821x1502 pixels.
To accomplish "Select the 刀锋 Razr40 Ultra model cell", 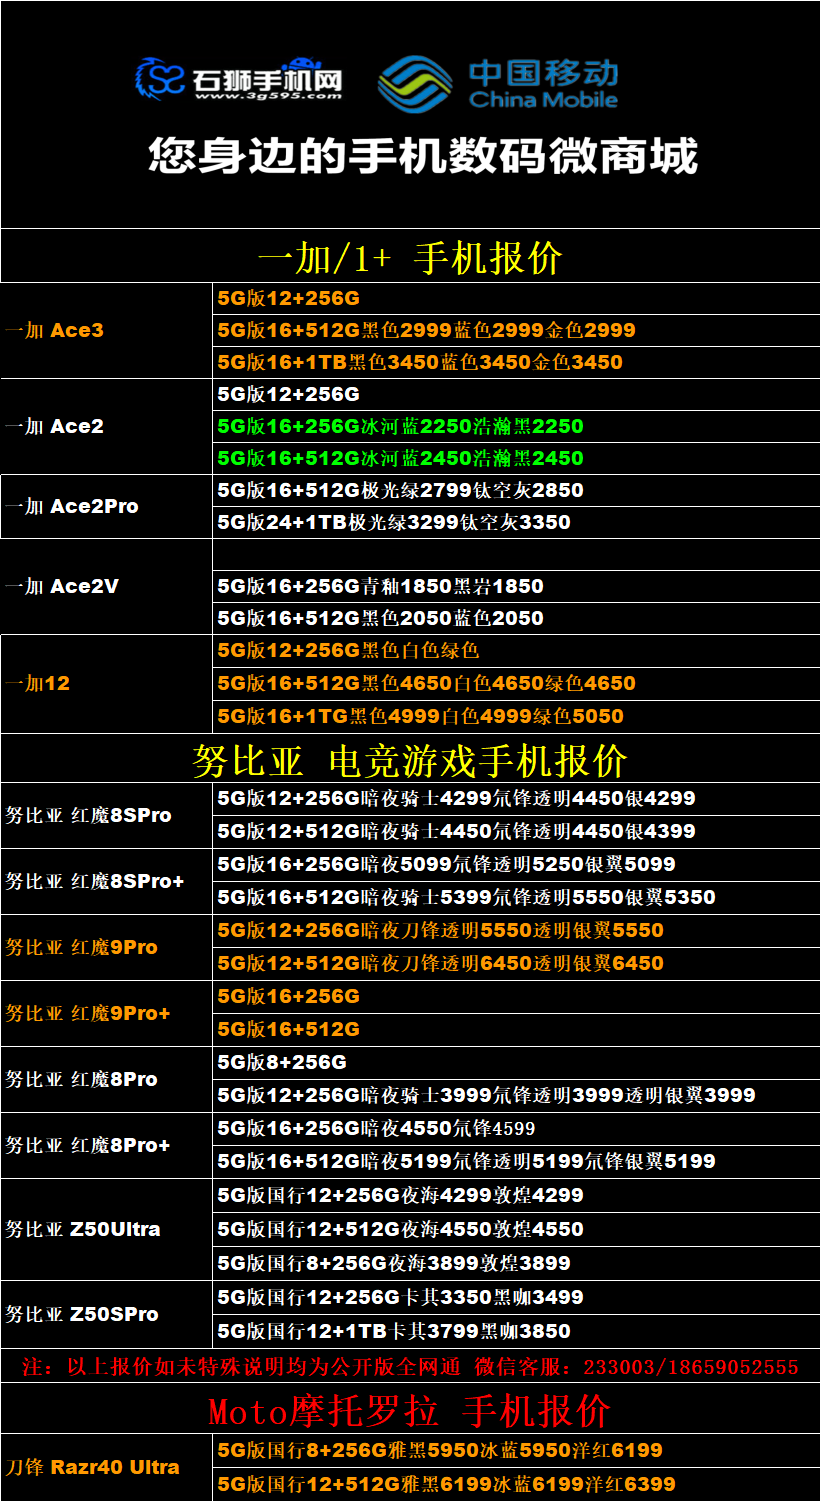I will pos(106,1467).
